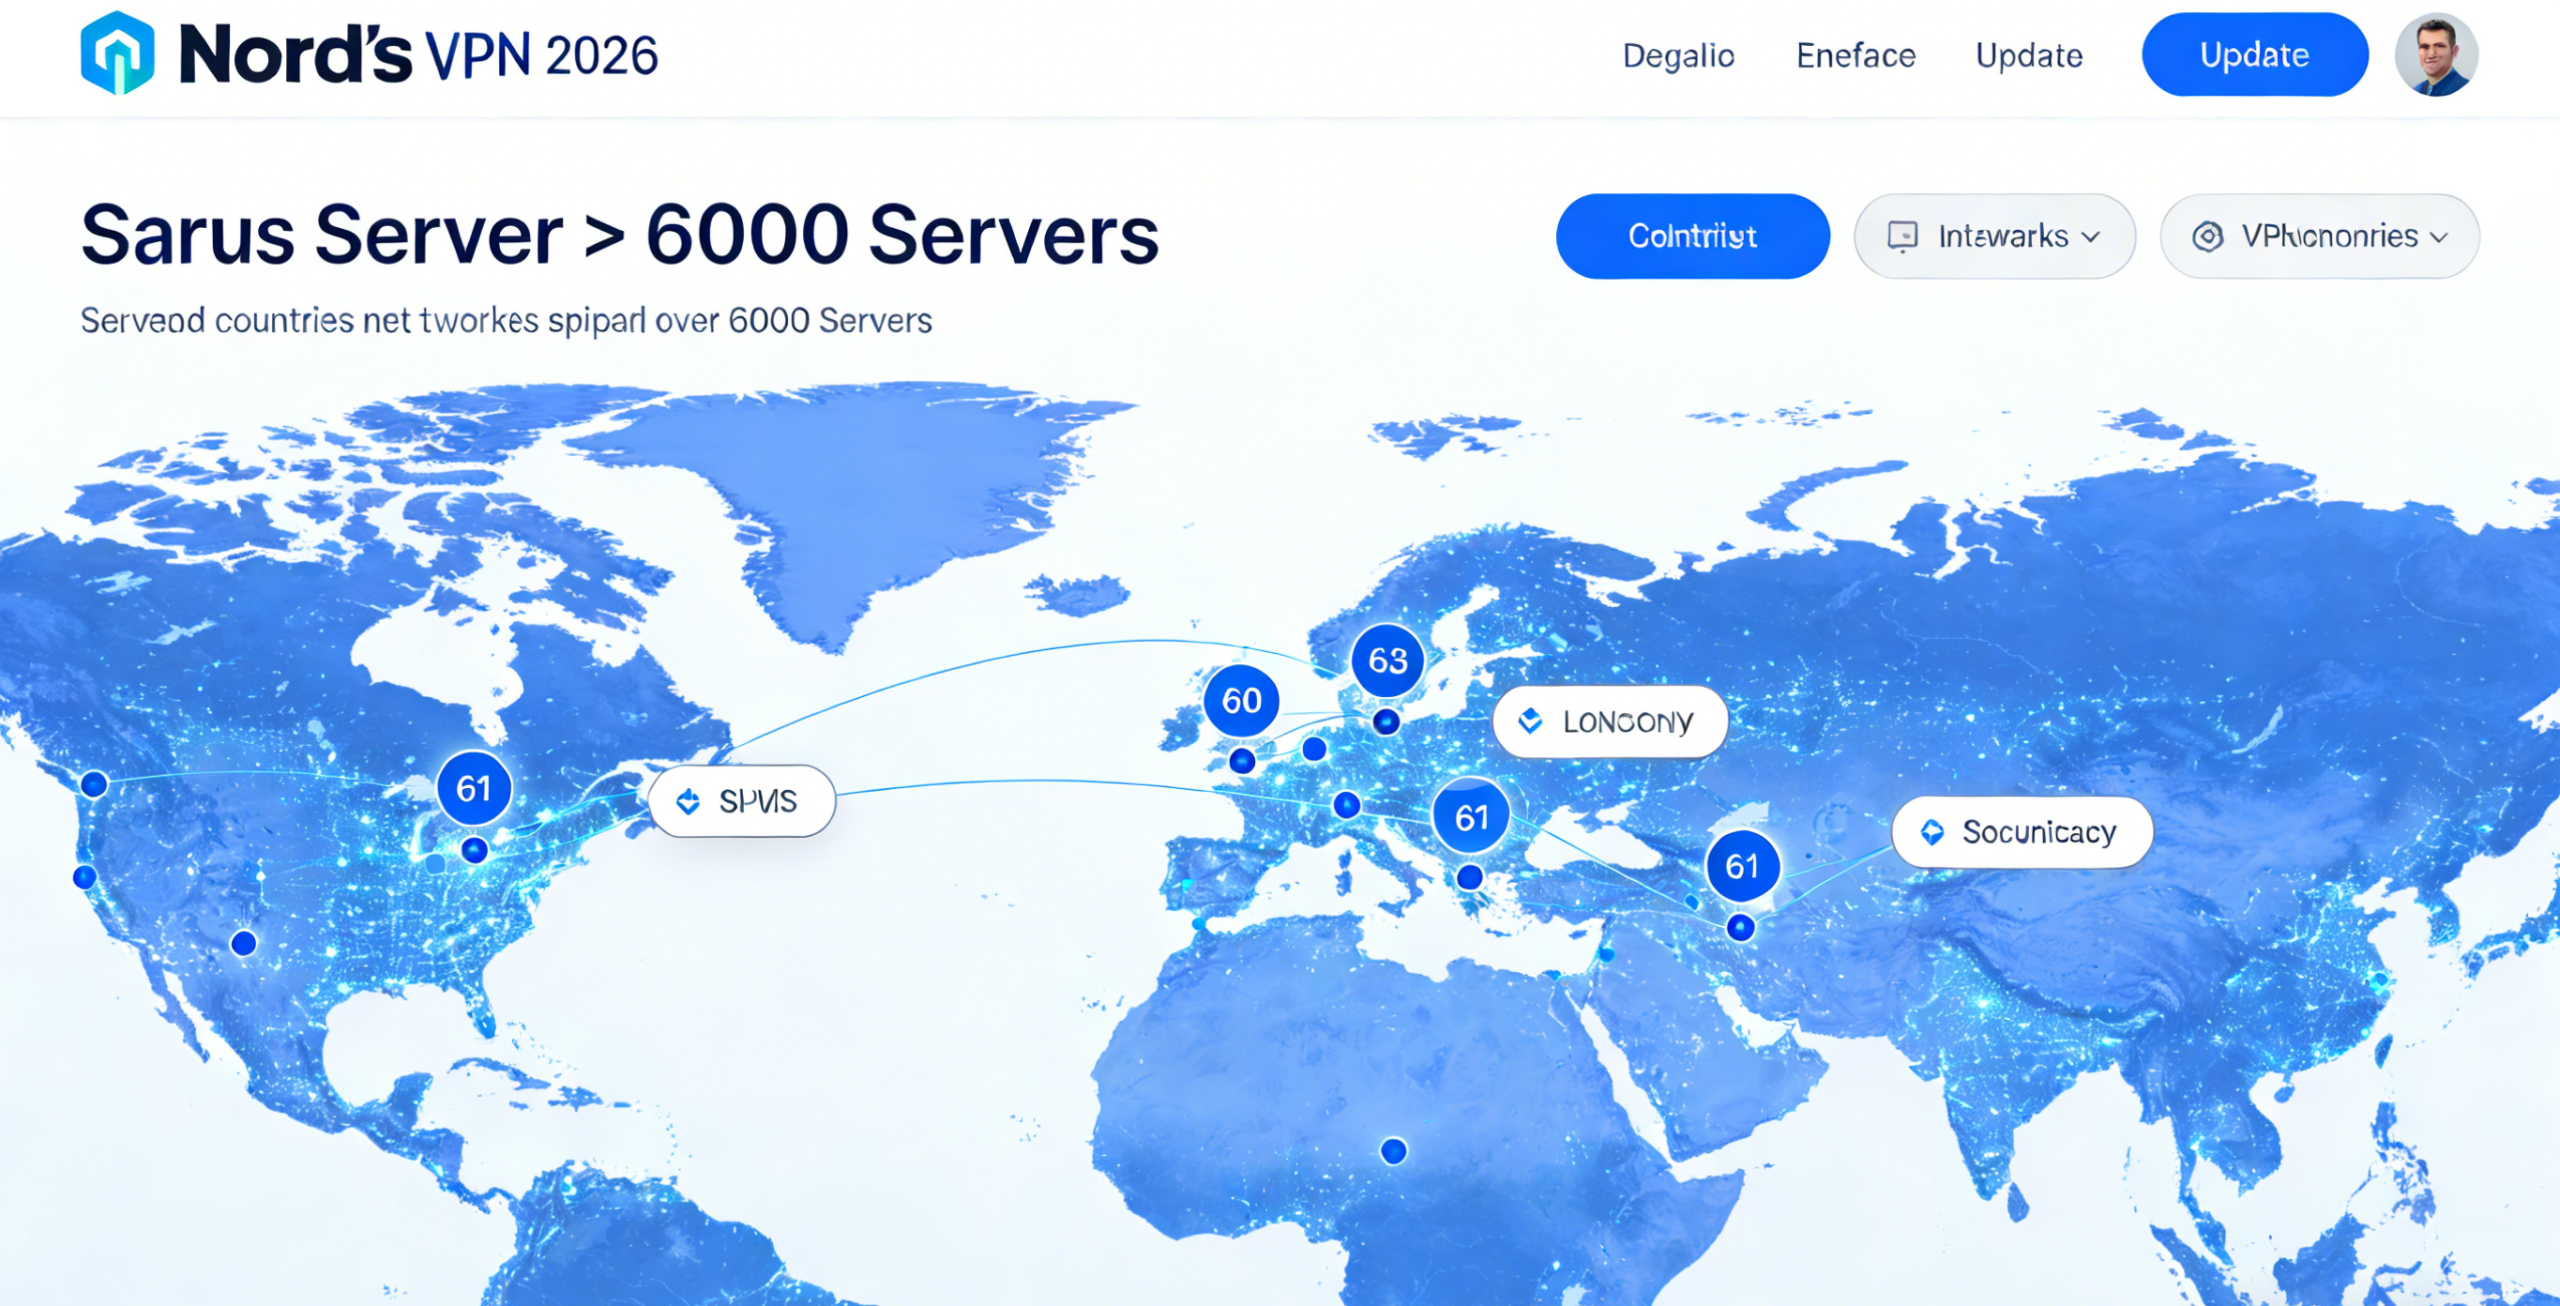Open the Eneface menu item
This screenshot has width=2560, height=1306.
1855,56
